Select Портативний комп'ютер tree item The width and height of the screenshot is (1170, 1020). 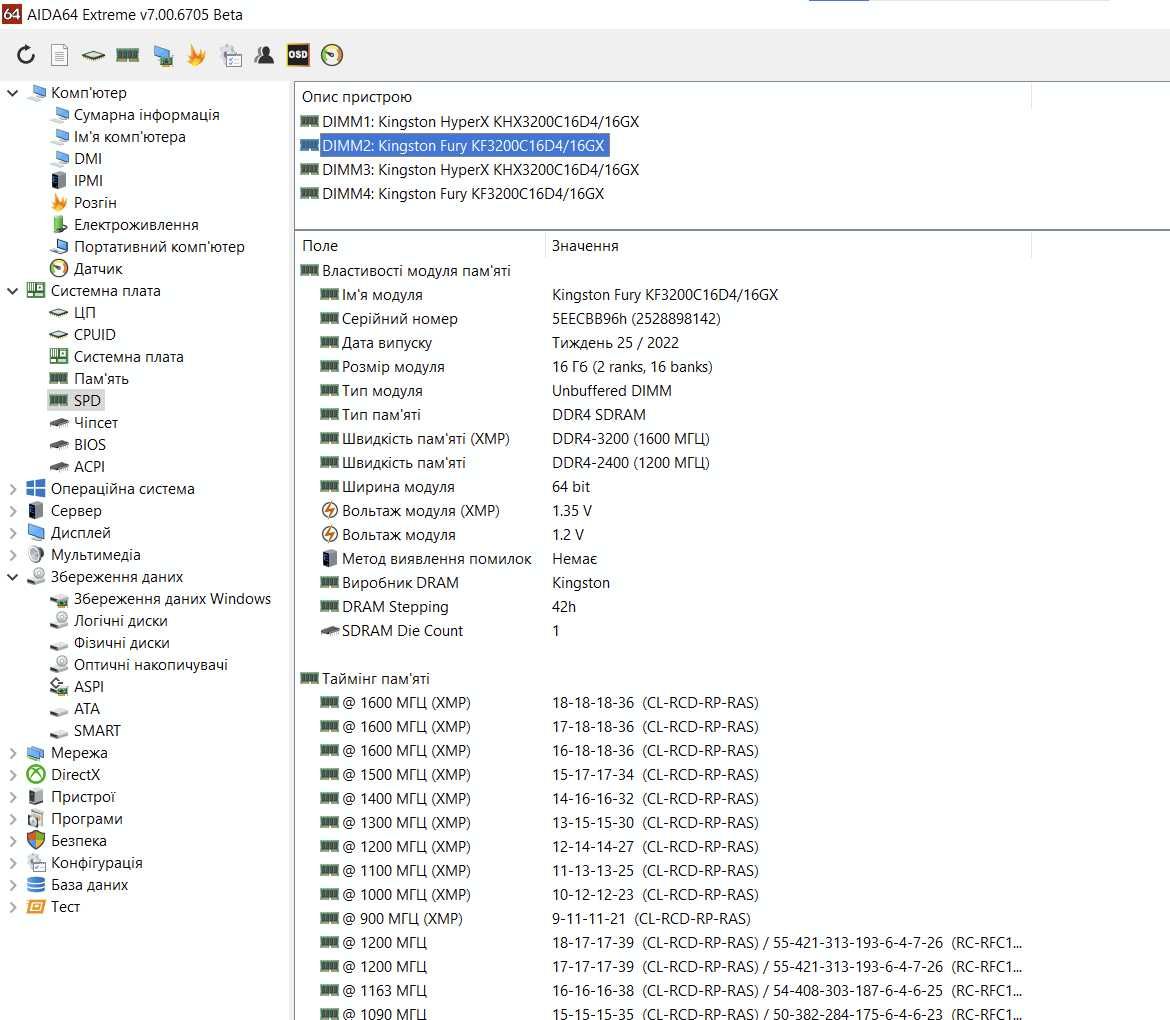(x=159, y=247)
